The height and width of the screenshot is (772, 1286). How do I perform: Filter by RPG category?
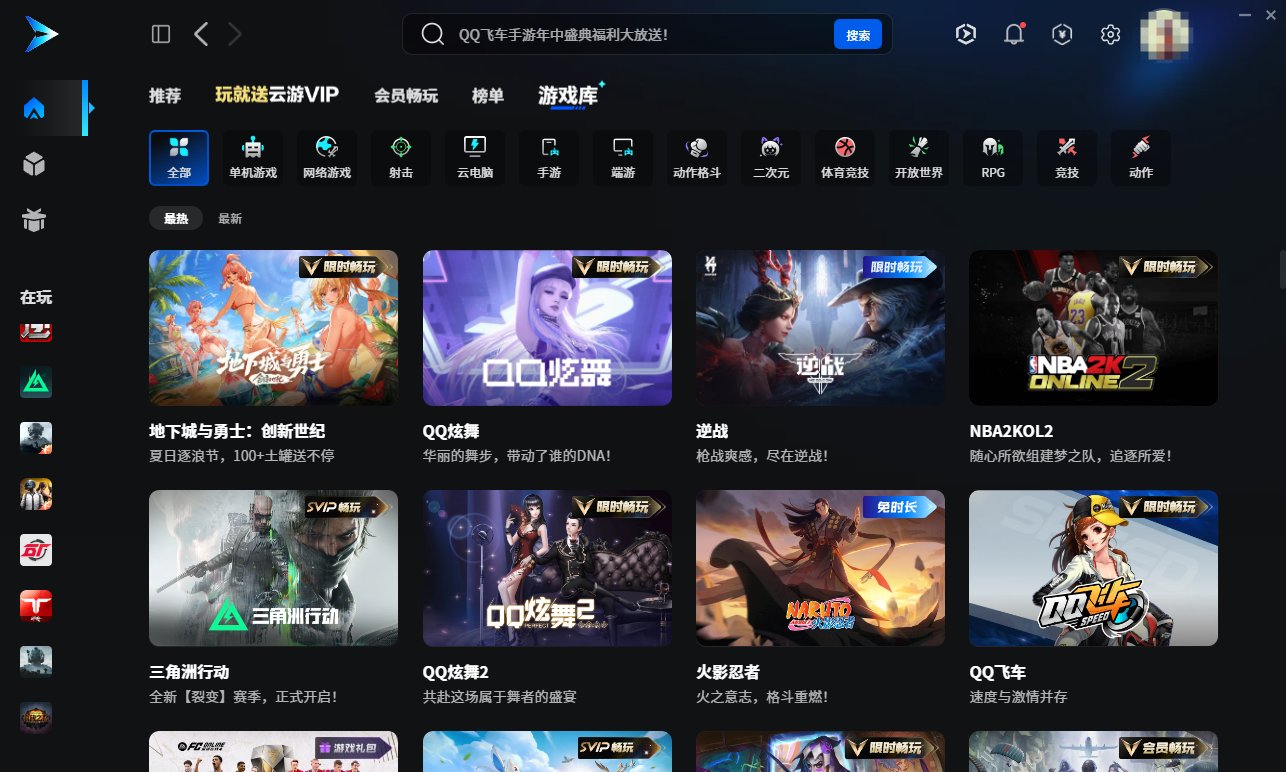(x=993, y=158)
